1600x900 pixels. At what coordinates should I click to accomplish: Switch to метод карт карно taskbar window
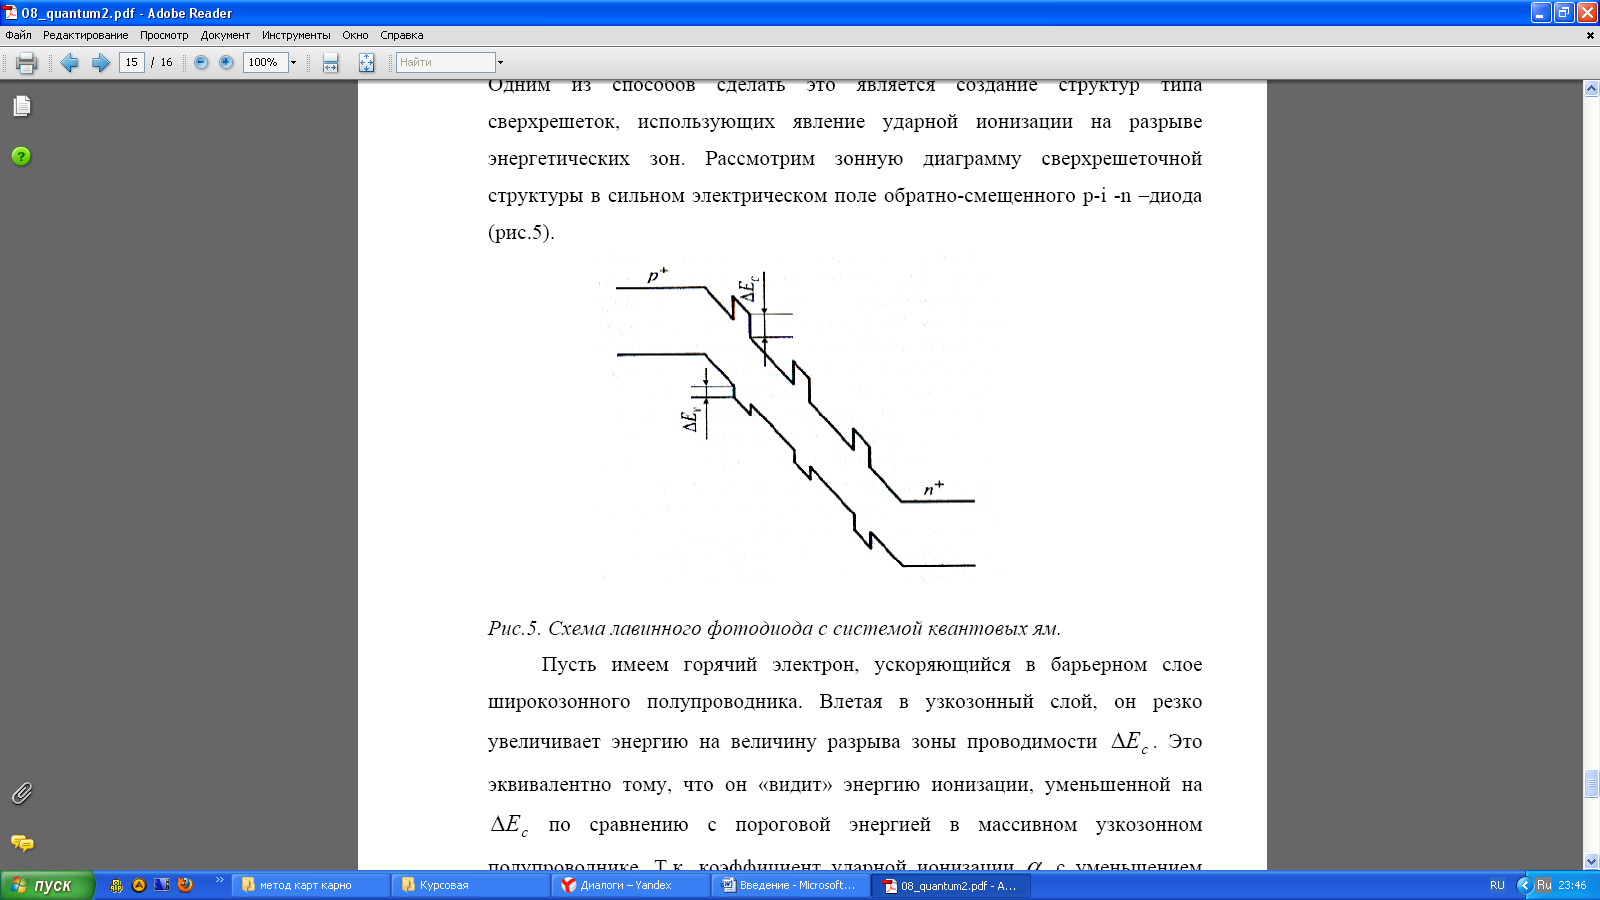(310, 885)
